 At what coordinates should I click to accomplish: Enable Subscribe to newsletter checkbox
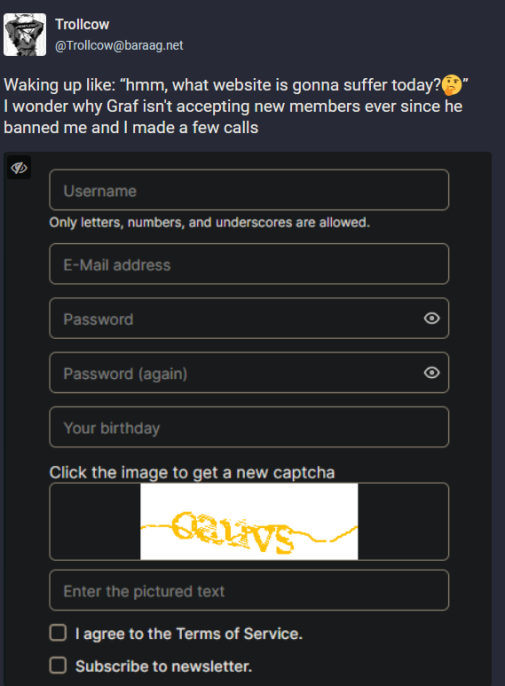pyautogui.click(x=58, y=665)
